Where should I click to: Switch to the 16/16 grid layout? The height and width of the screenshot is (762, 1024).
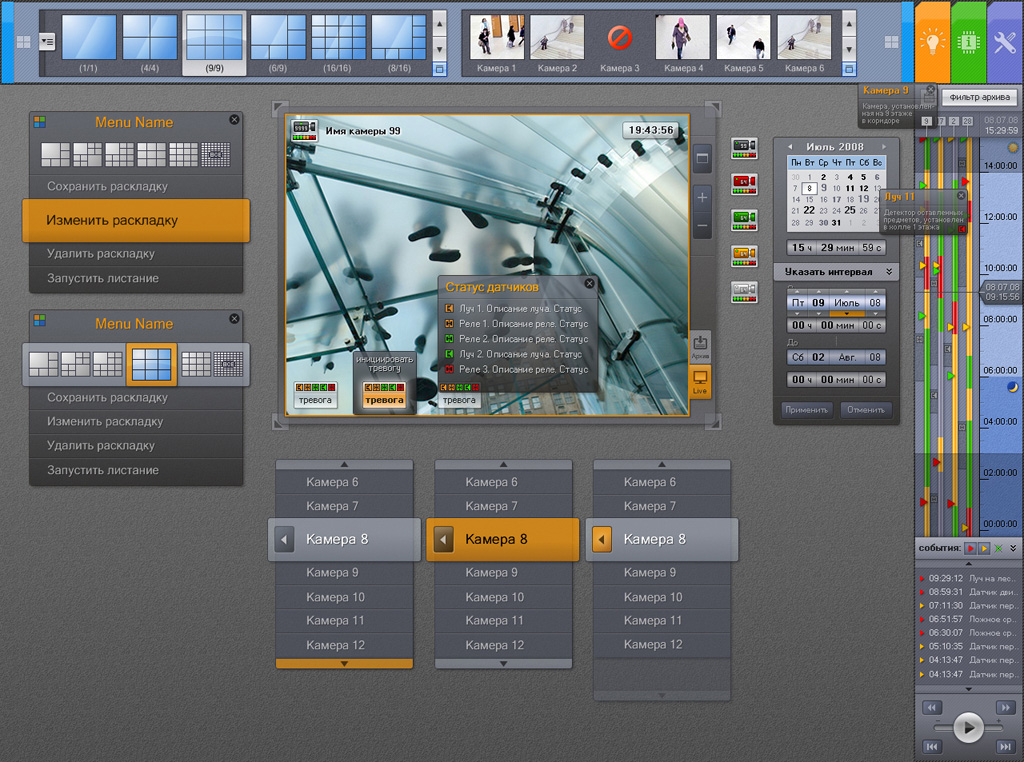coord(338,39)
